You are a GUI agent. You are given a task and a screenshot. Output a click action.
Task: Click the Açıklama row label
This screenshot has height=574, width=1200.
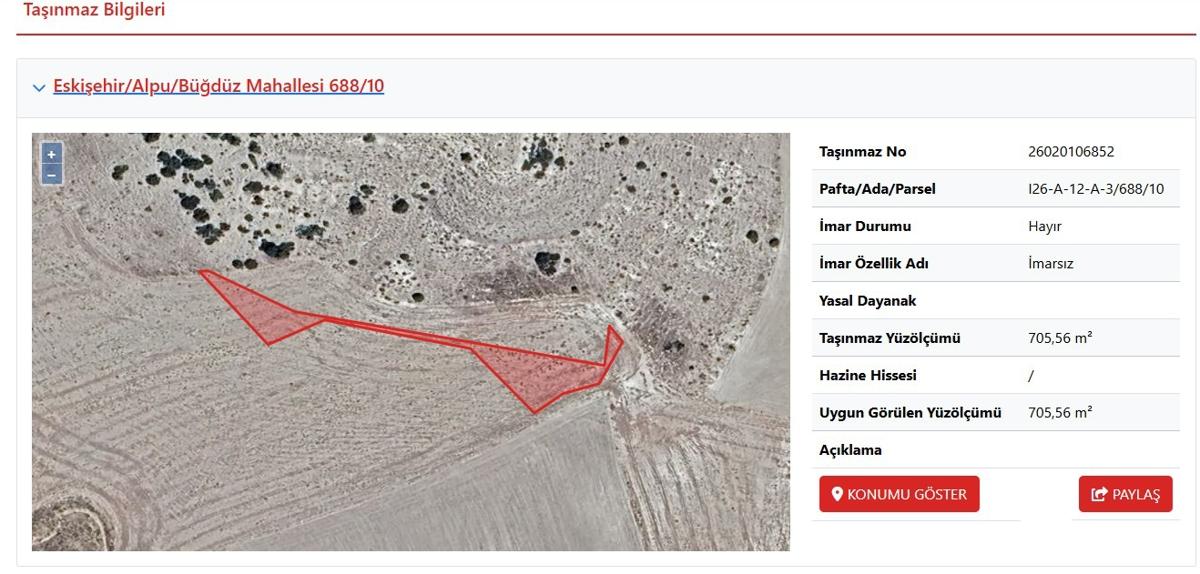tap(850, 450)
